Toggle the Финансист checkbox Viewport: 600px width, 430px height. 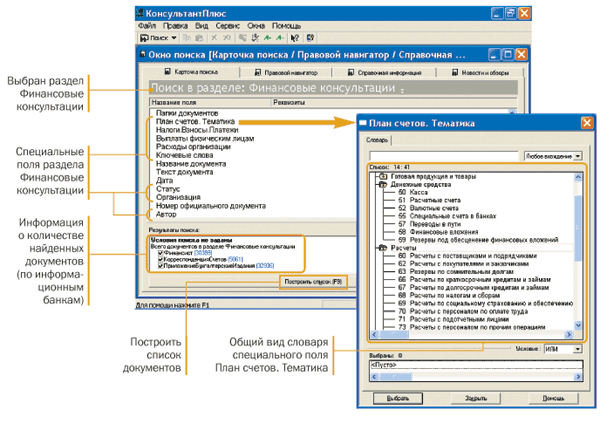[x=161, y=253]
